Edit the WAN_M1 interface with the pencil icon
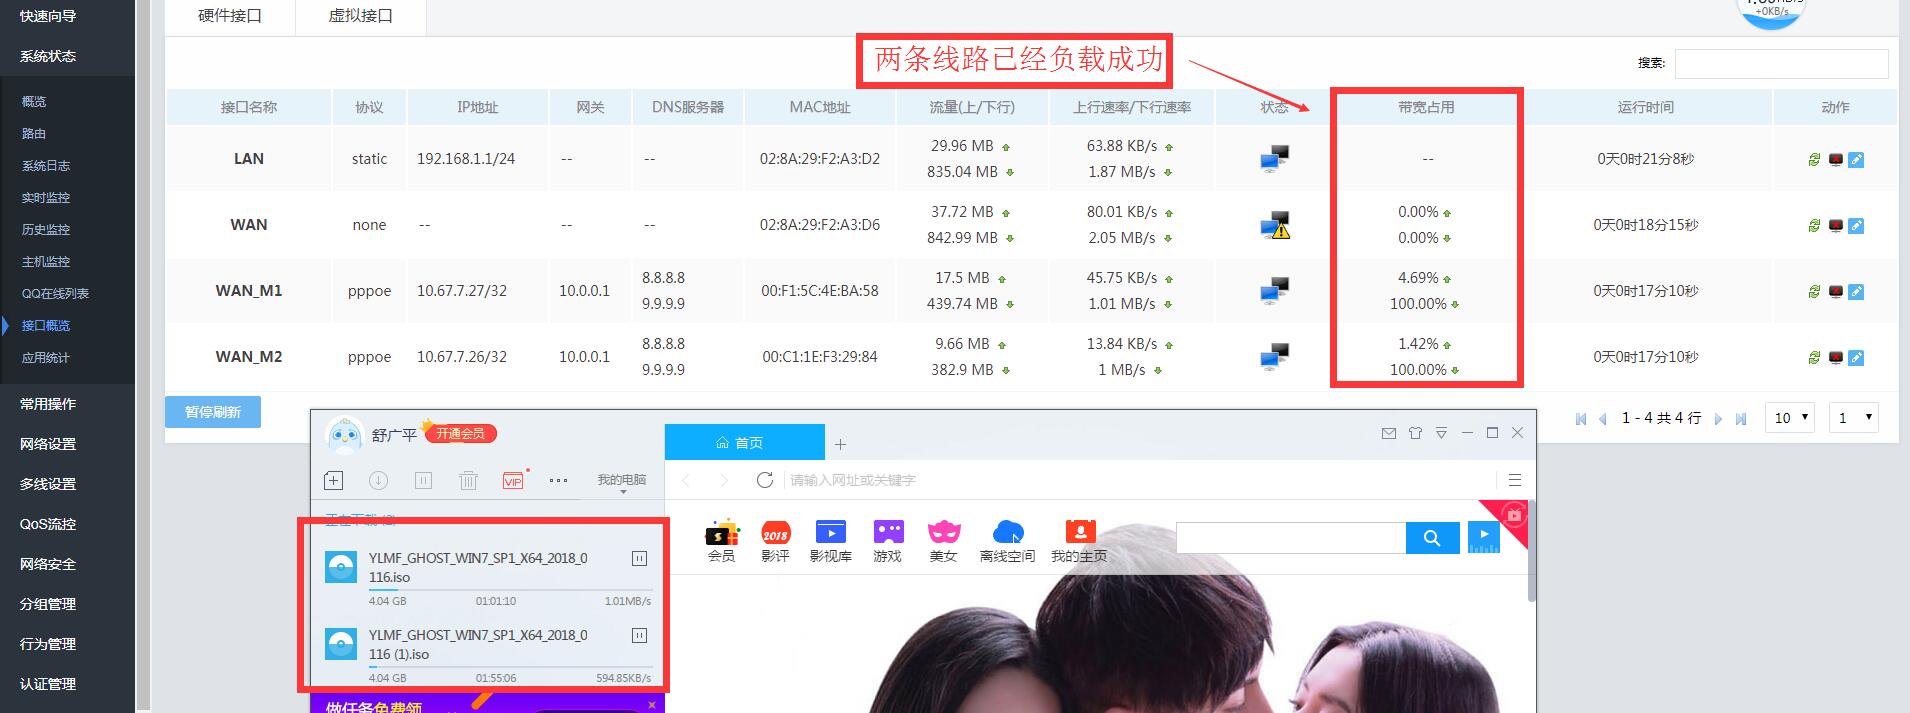 [1856, 291]
